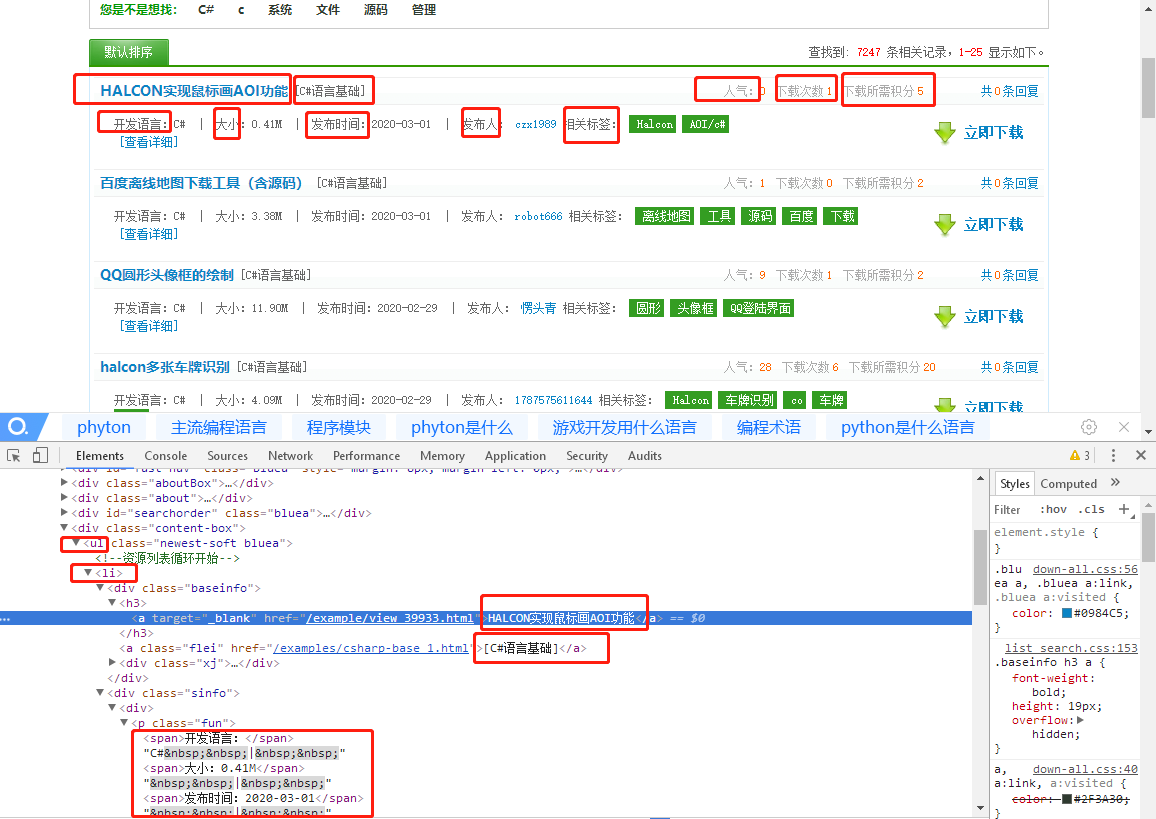Collapse div class sinfo node
This screenshot has height=819, width=1156.
point(100,693)
